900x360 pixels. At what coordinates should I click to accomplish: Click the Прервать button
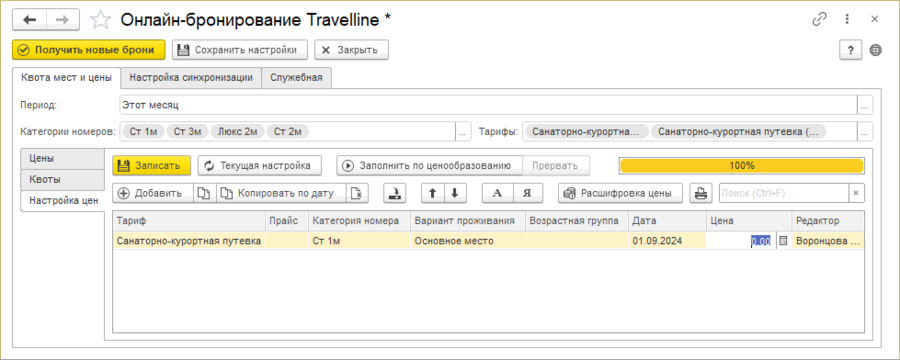click(x=556, y=165)
